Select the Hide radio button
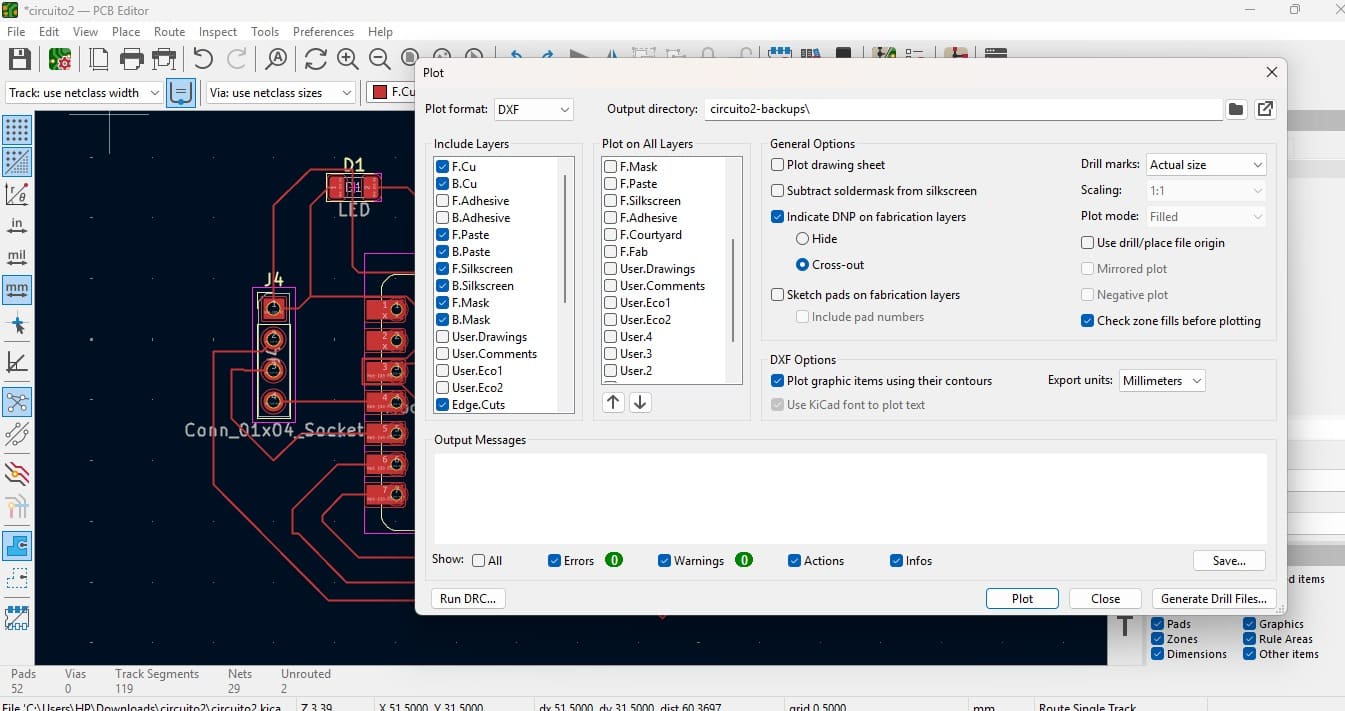The width and height of the screenshot is (1345, 711). [802, 239]
